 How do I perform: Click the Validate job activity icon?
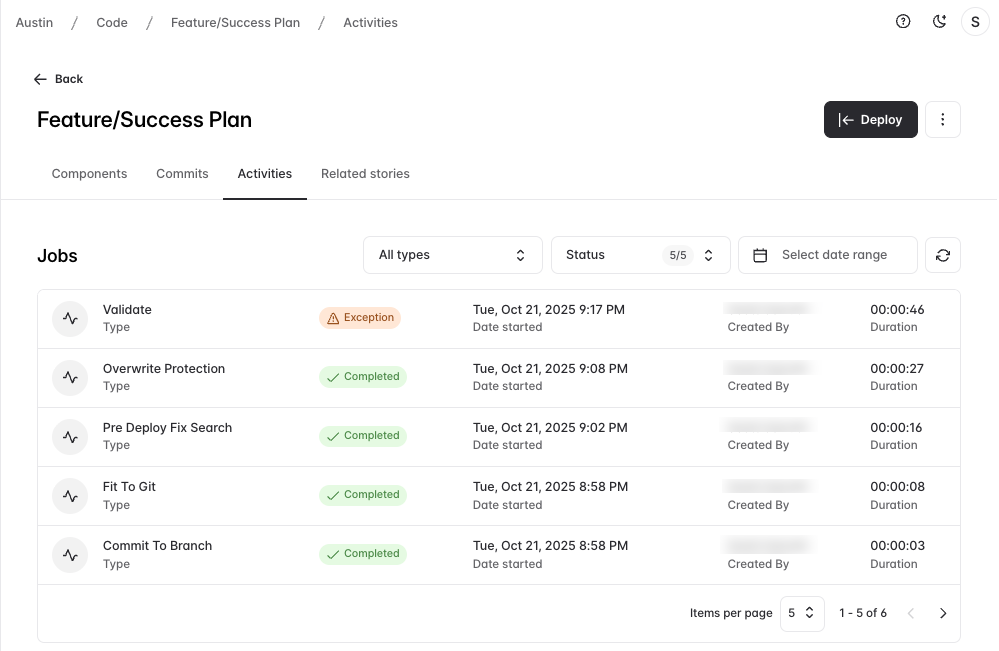pyautogui.click(x=70, y=319)
